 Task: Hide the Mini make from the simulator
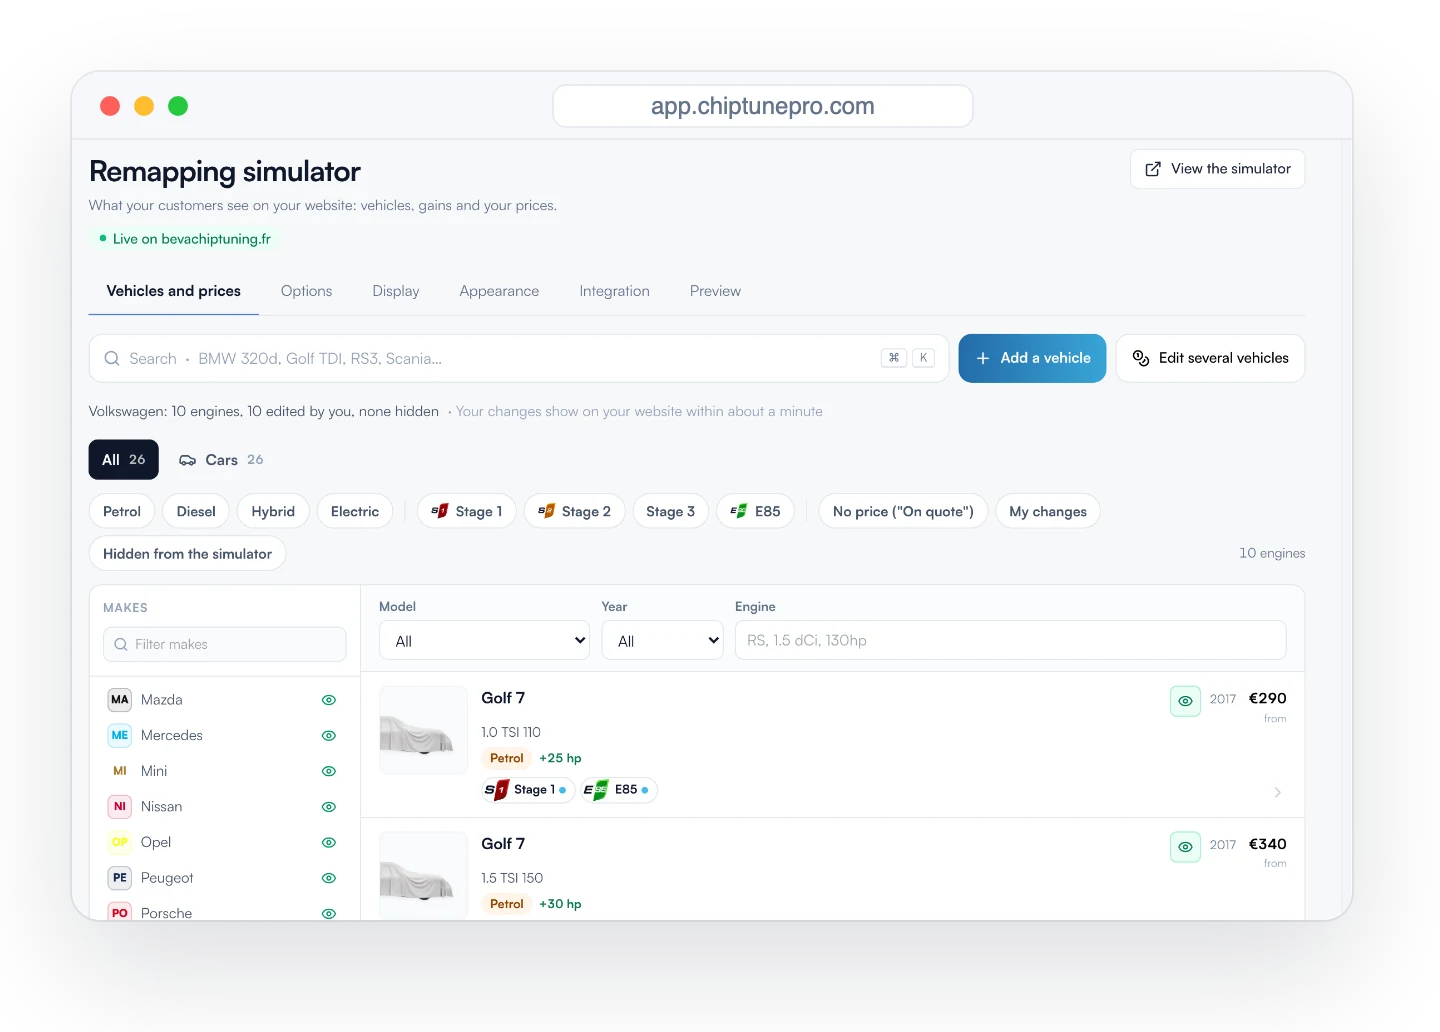pyautogui.click(x=329, y=771)
